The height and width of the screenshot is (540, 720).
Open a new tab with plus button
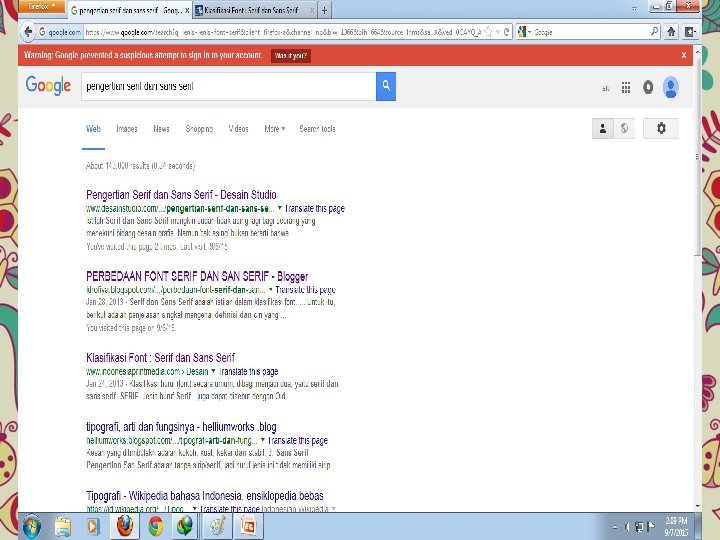(324, 10)
